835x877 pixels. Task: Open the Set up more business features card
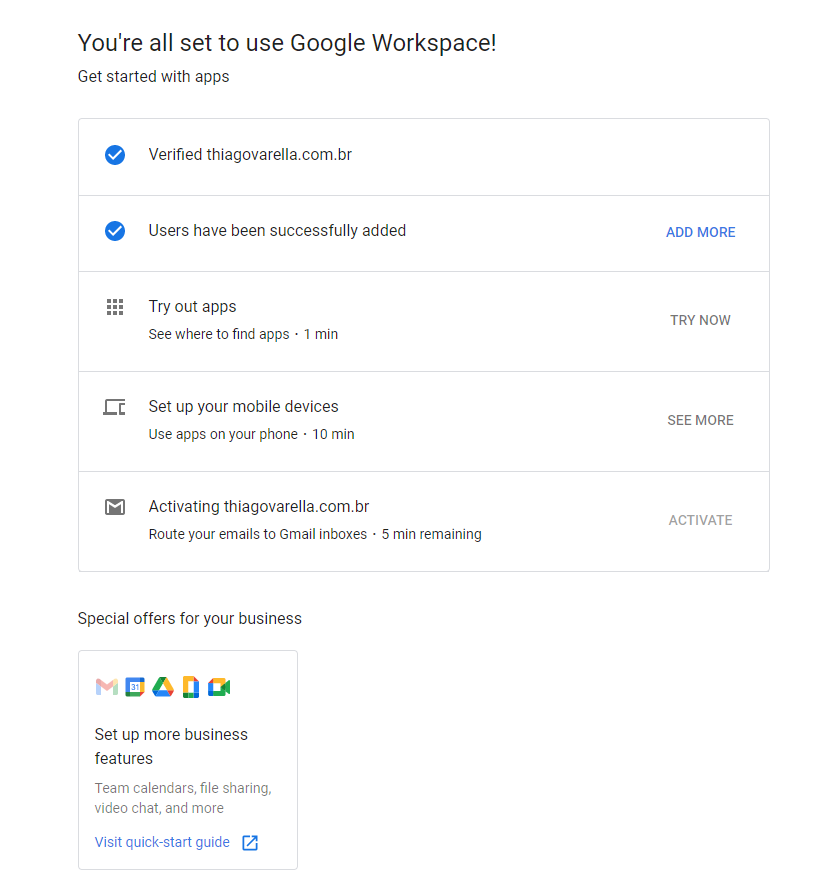171,746
